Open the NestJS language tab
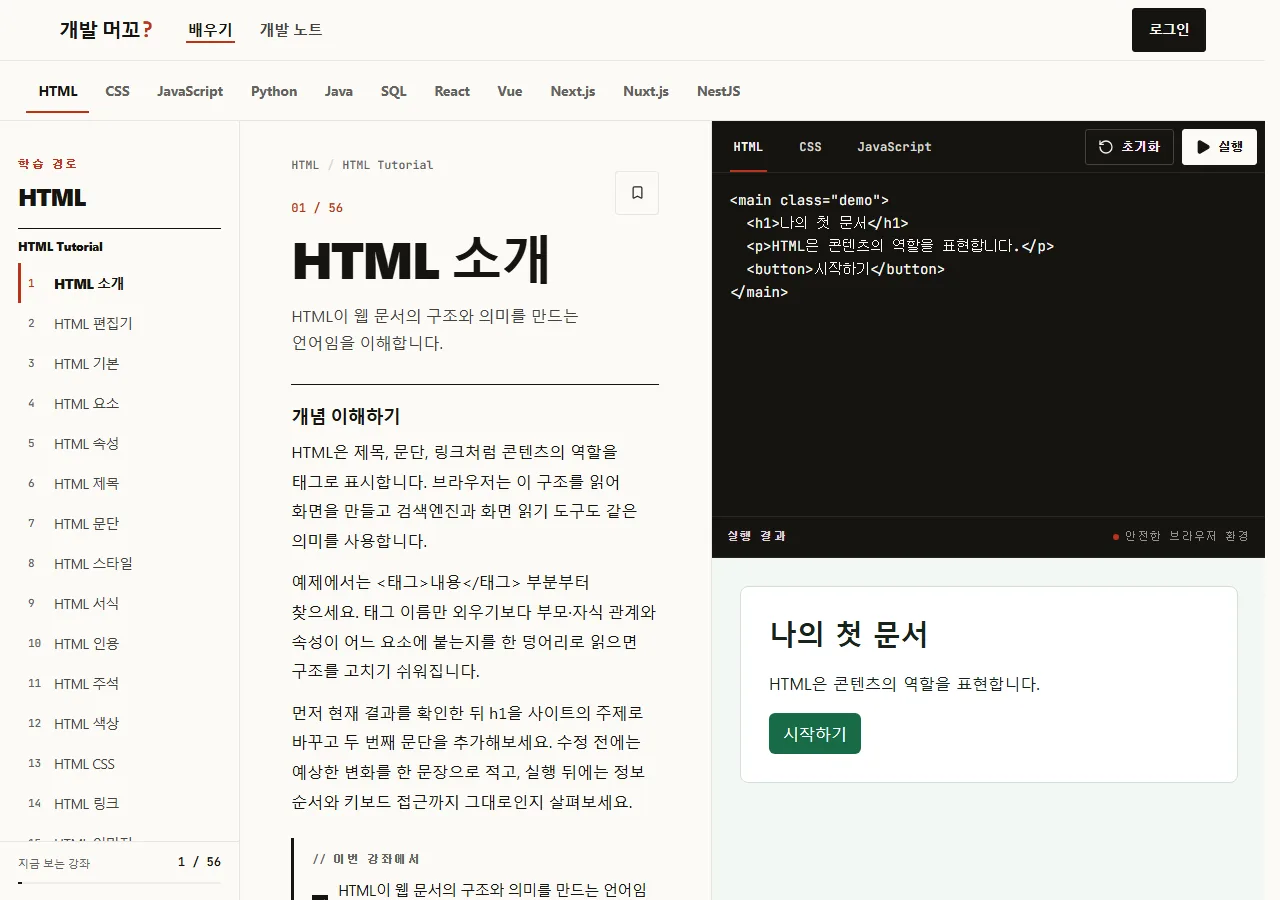Screen dimensions: 1280x900 pyautogui.click(x=719, y=91)
